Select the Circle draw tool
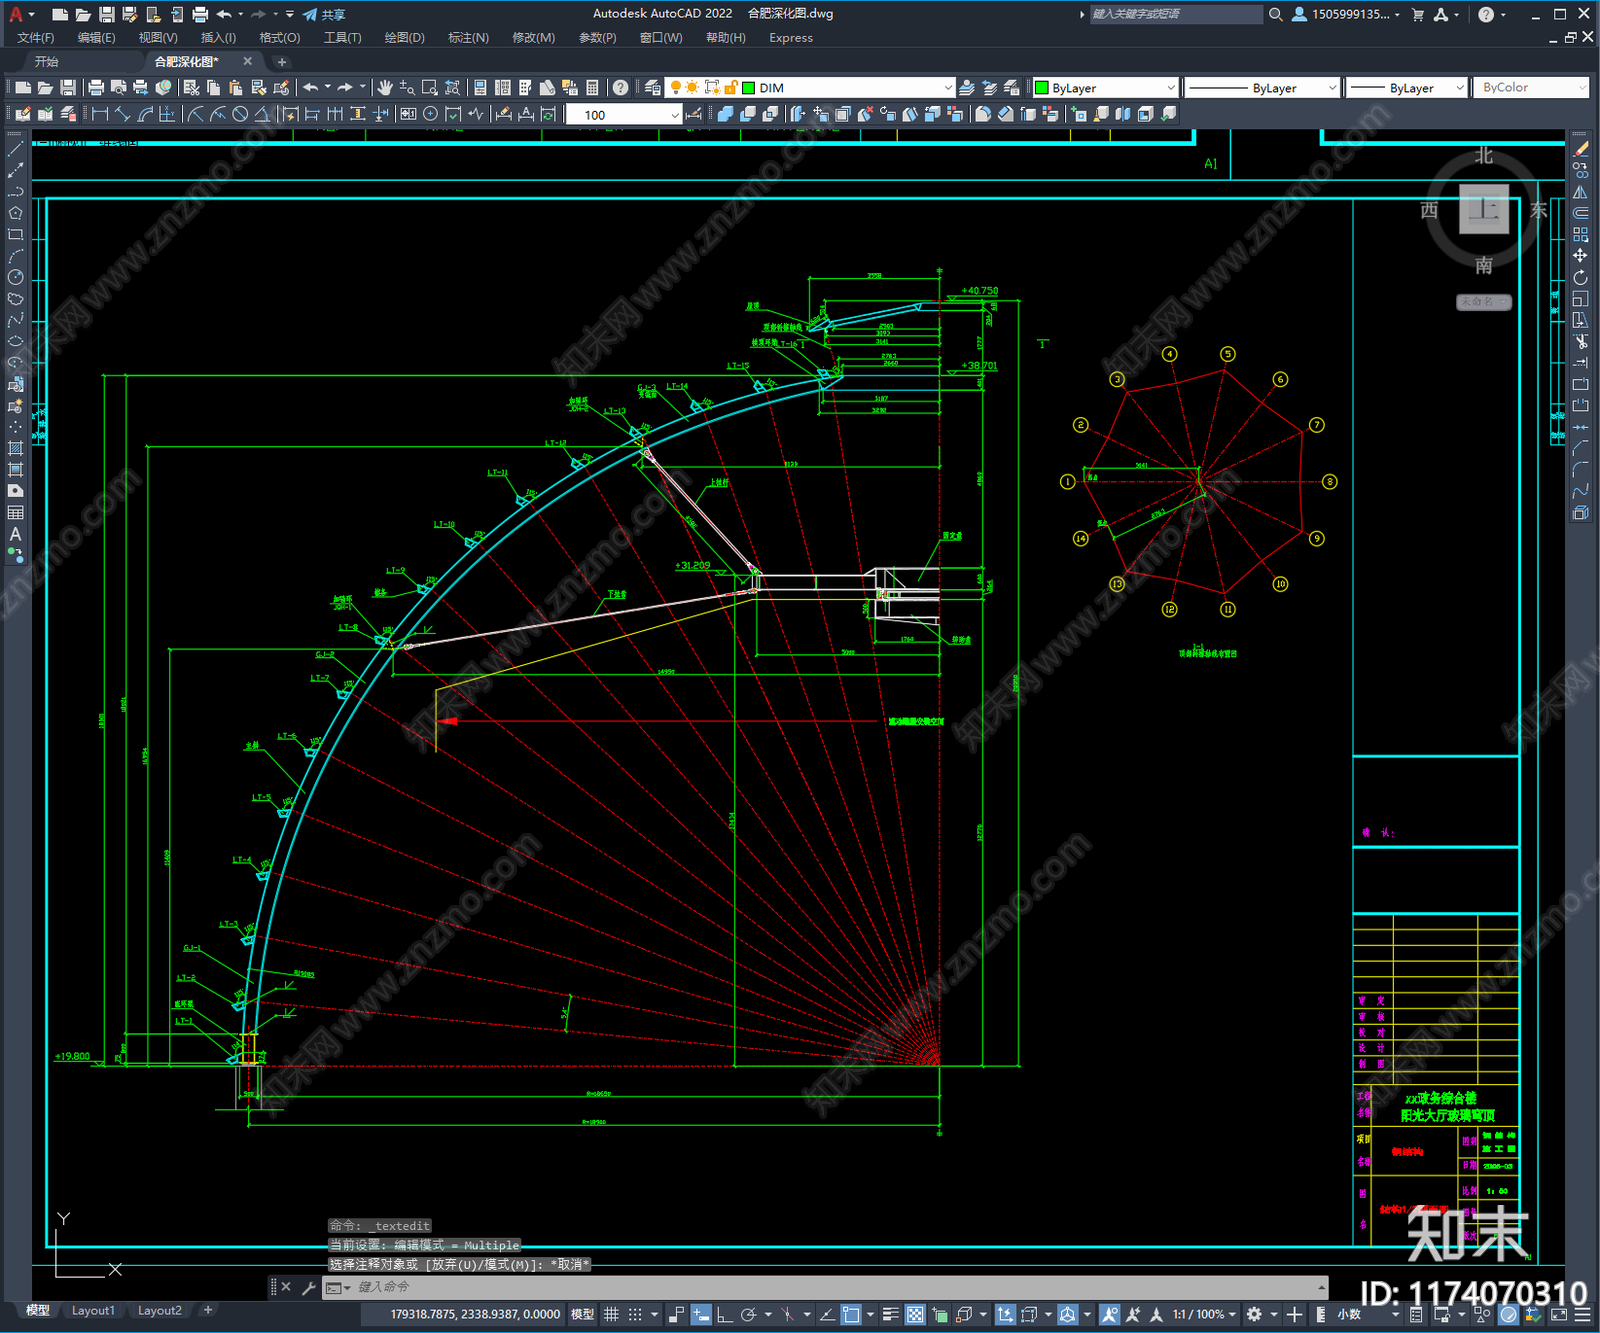Screen dimensions: 1600x1333 click(x=15, y=277)
